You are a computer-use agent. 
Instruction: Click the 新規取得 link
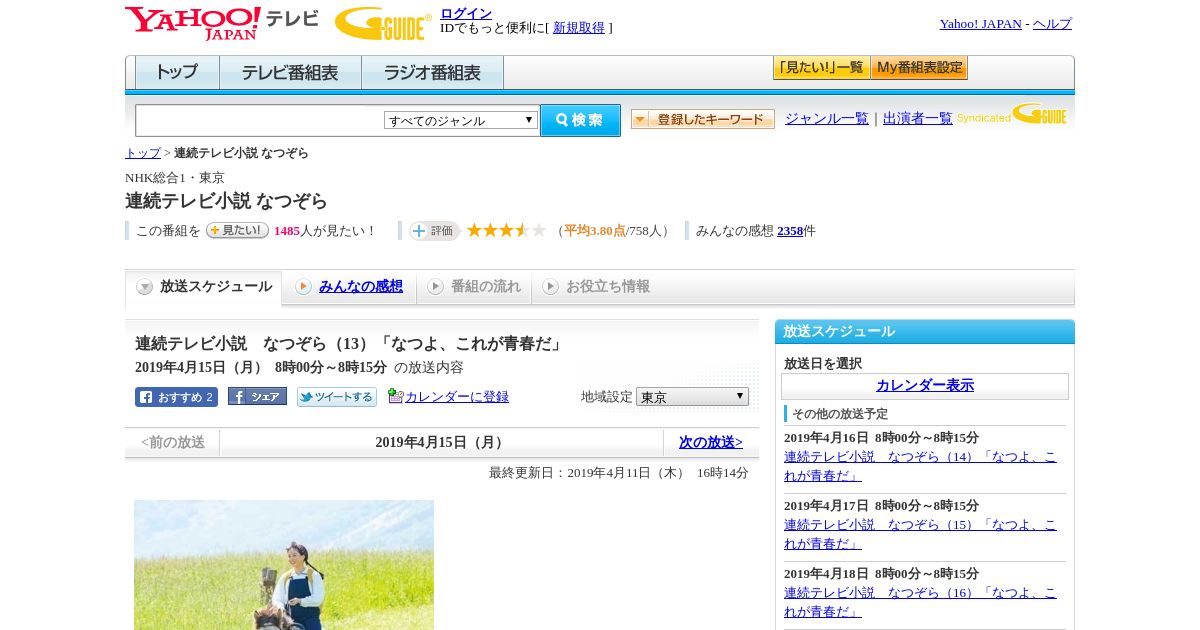tap(579, 28)
